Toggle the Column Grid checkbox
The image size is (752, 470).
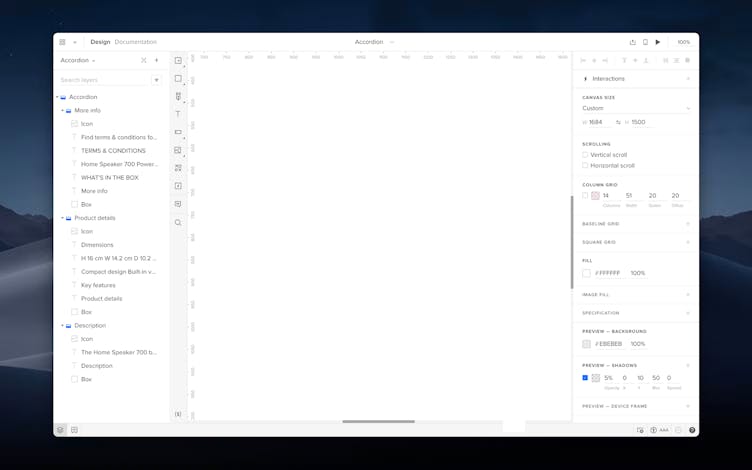(585, 195)
